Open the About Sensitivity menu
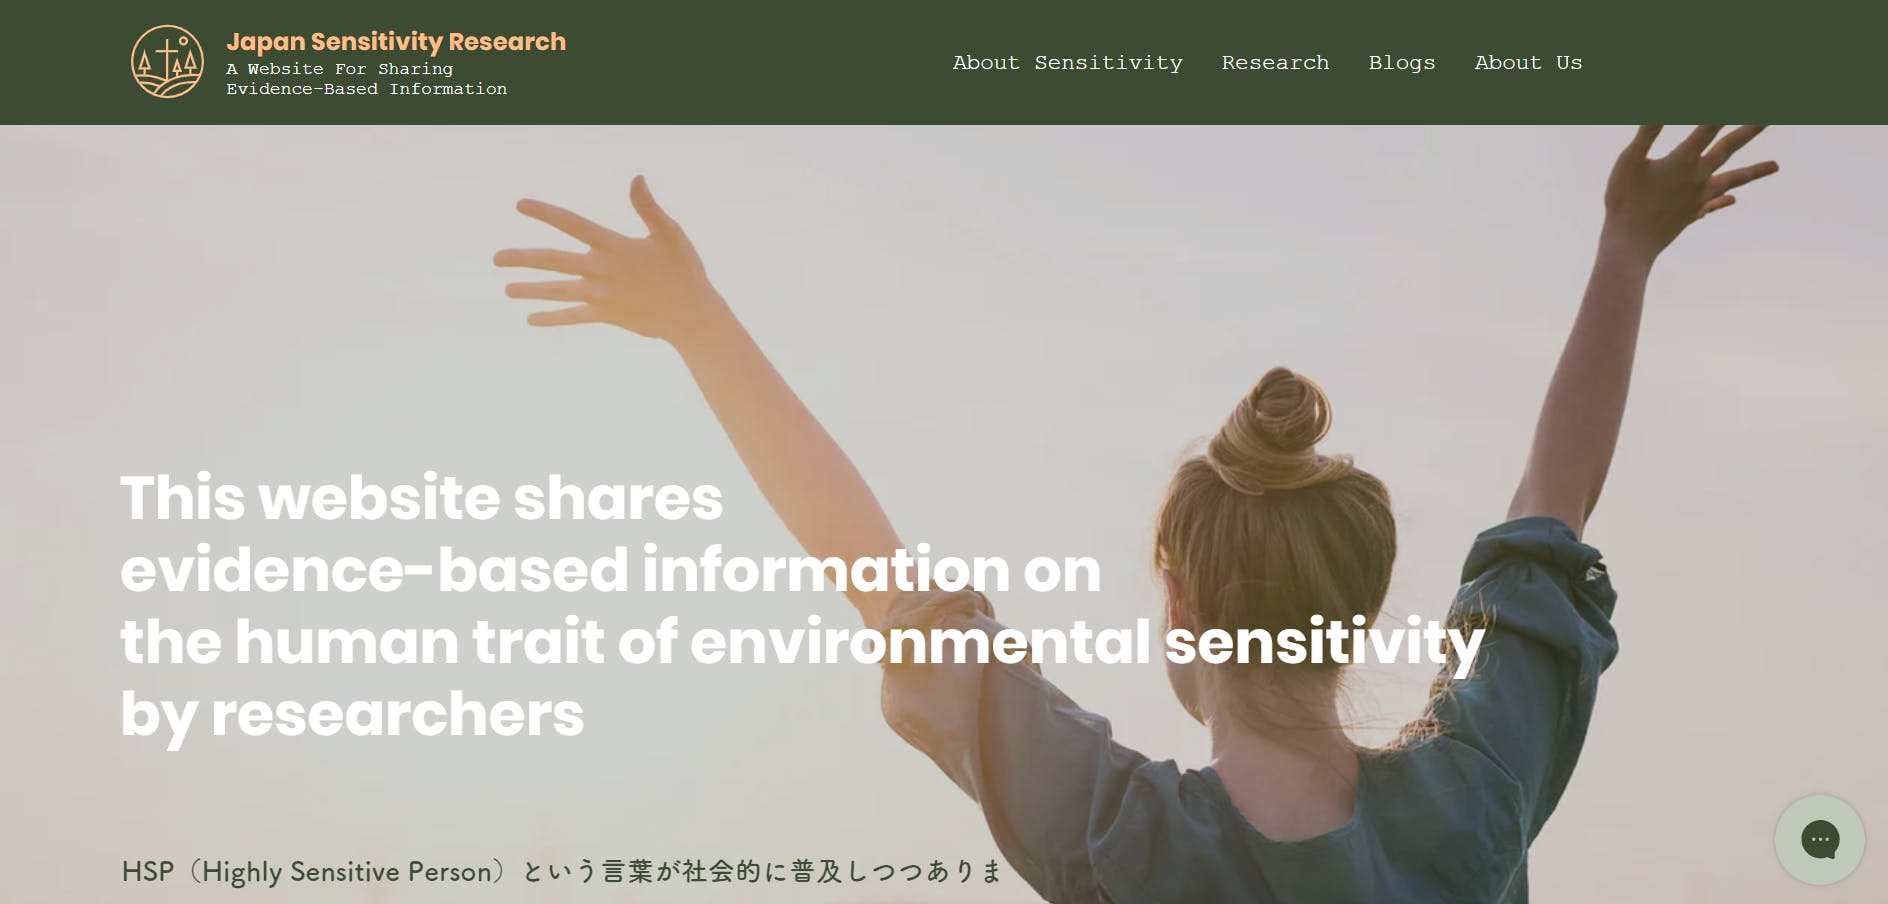Screen dimensions: 1888x904 click(x=1067, y=62)
